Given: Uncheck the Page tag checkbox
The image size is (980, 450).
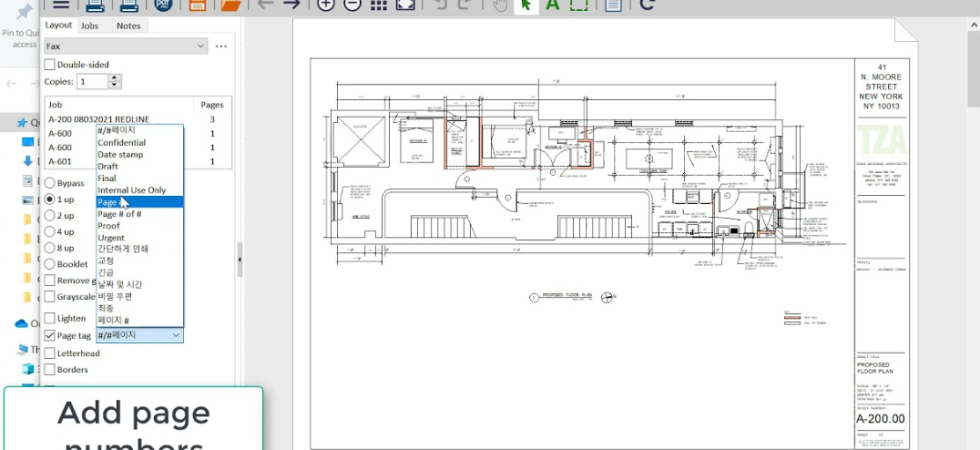Looking at the screenshot, I should [x=49, y=336].
